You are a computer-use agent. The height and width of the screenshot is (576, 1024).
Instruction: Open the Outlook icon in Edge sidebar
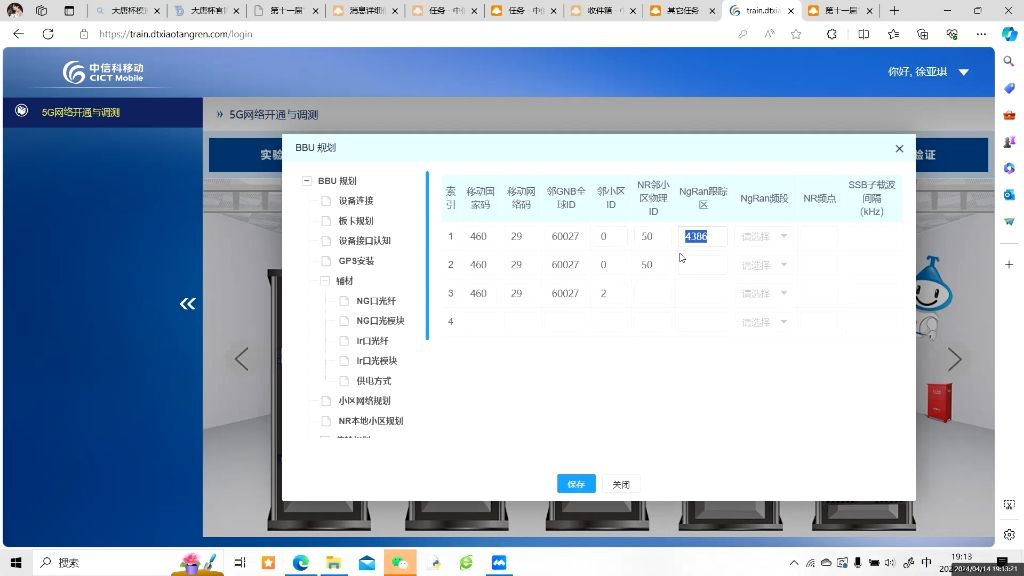point(1009,195)
